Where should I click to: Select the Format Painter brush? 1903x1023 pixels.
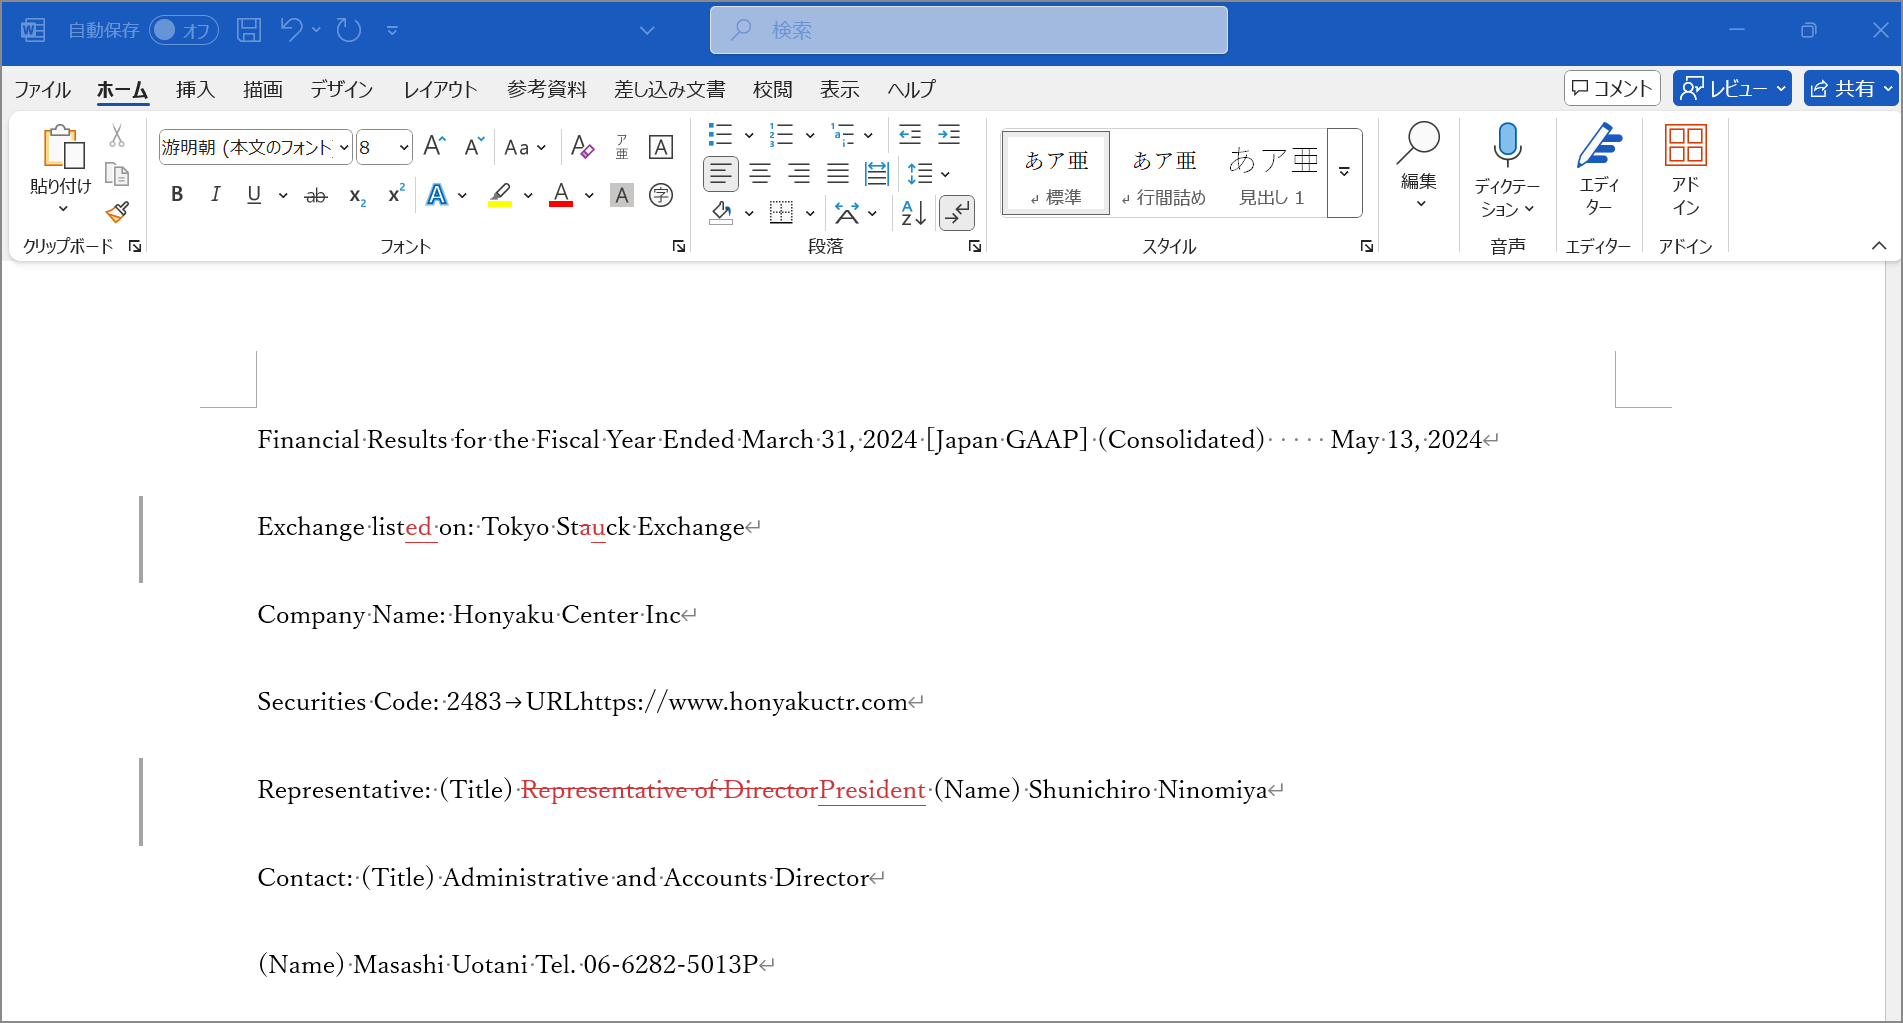pos(117,212)
